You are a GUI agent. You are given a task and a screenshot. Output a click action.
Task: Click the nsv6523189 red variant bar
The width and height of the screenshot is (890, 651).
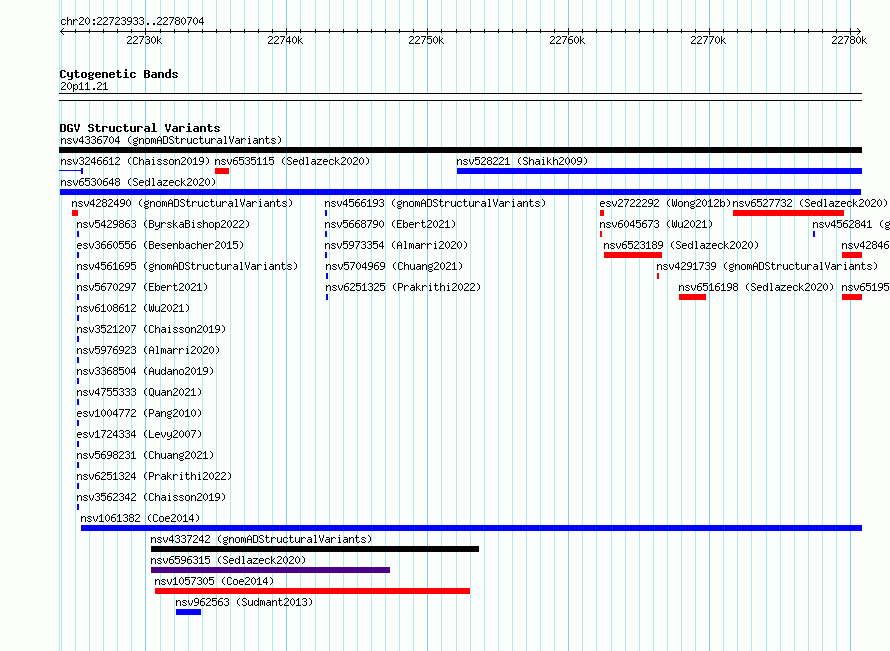[x=633, y=255]
